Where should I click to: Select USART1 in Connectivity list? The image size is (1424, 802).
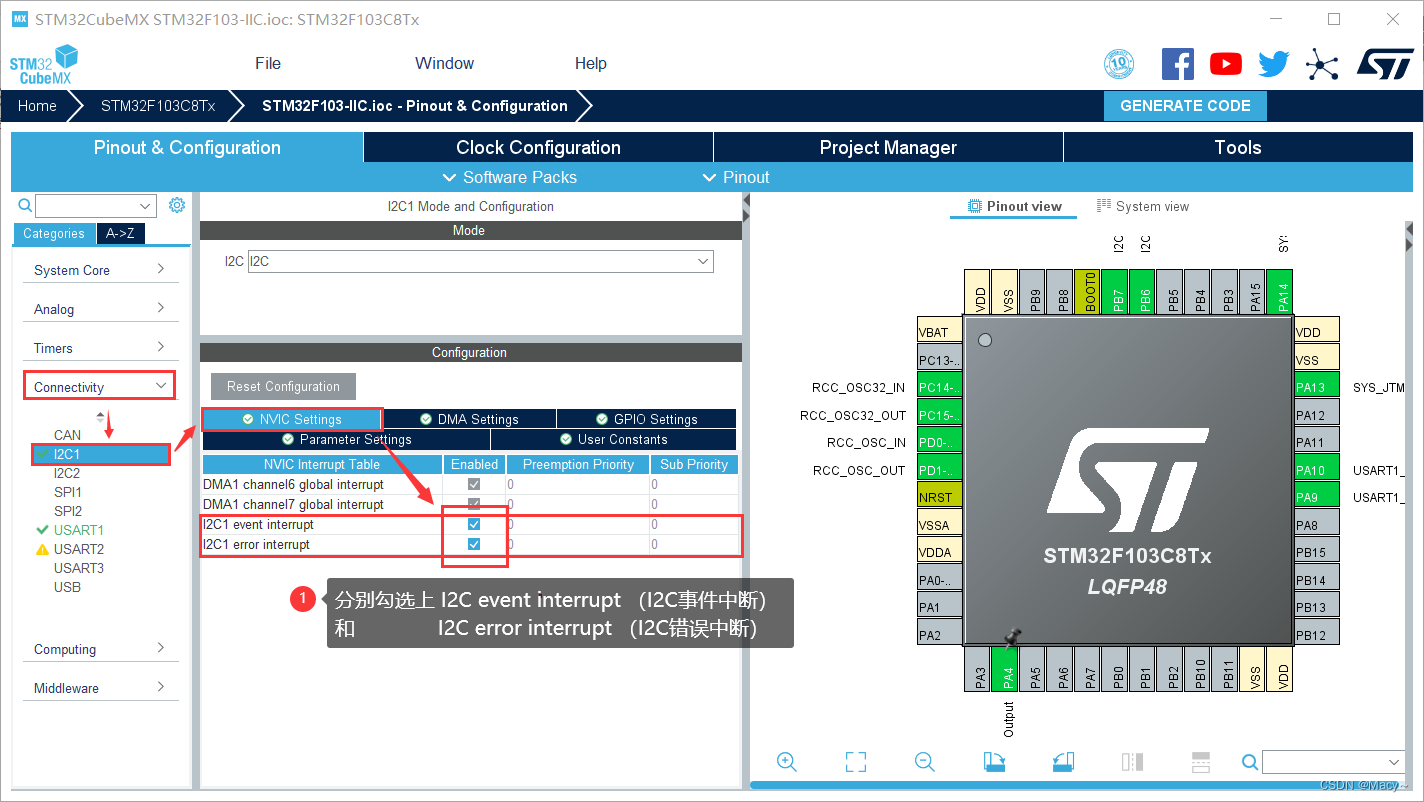point(79,530)
